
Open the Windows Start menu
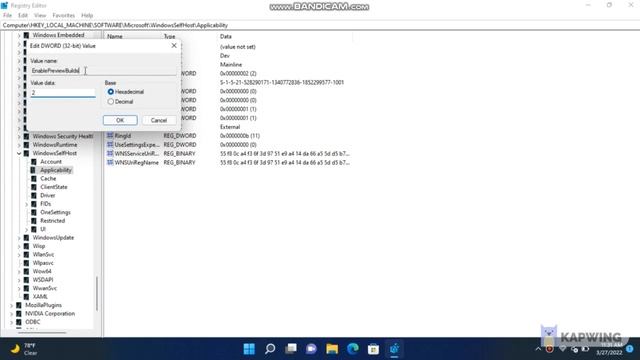pos(249,349)
